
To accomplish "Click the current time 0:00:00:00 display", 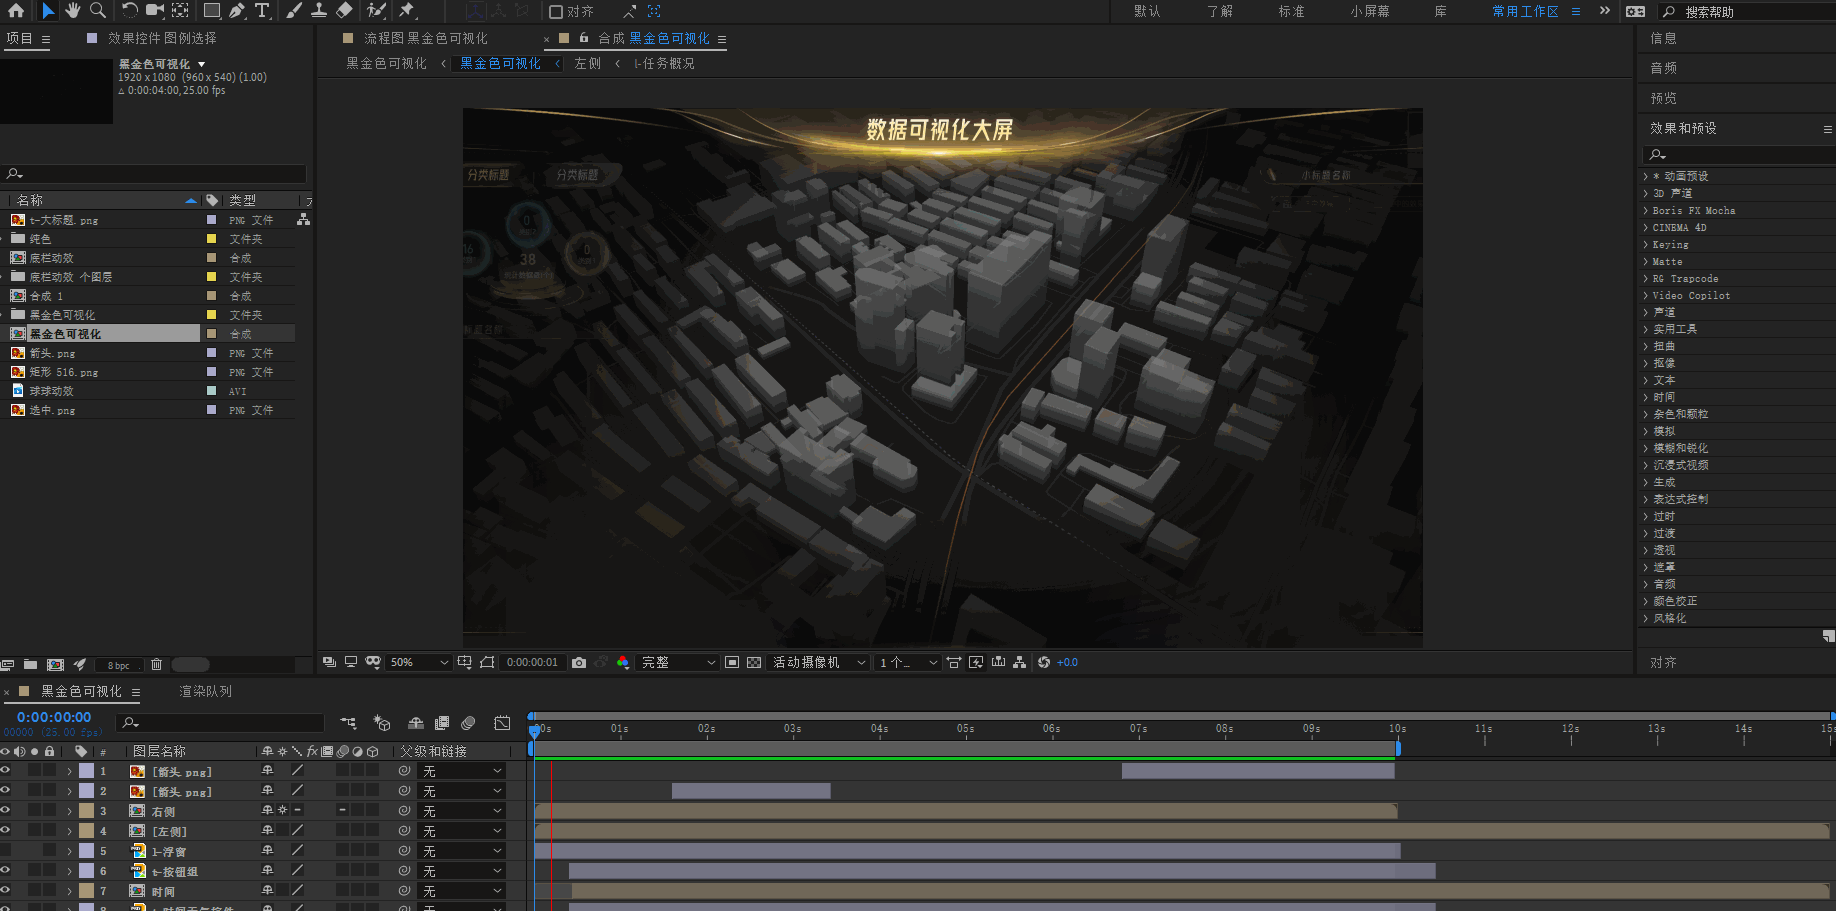I will tap(54, 717).
